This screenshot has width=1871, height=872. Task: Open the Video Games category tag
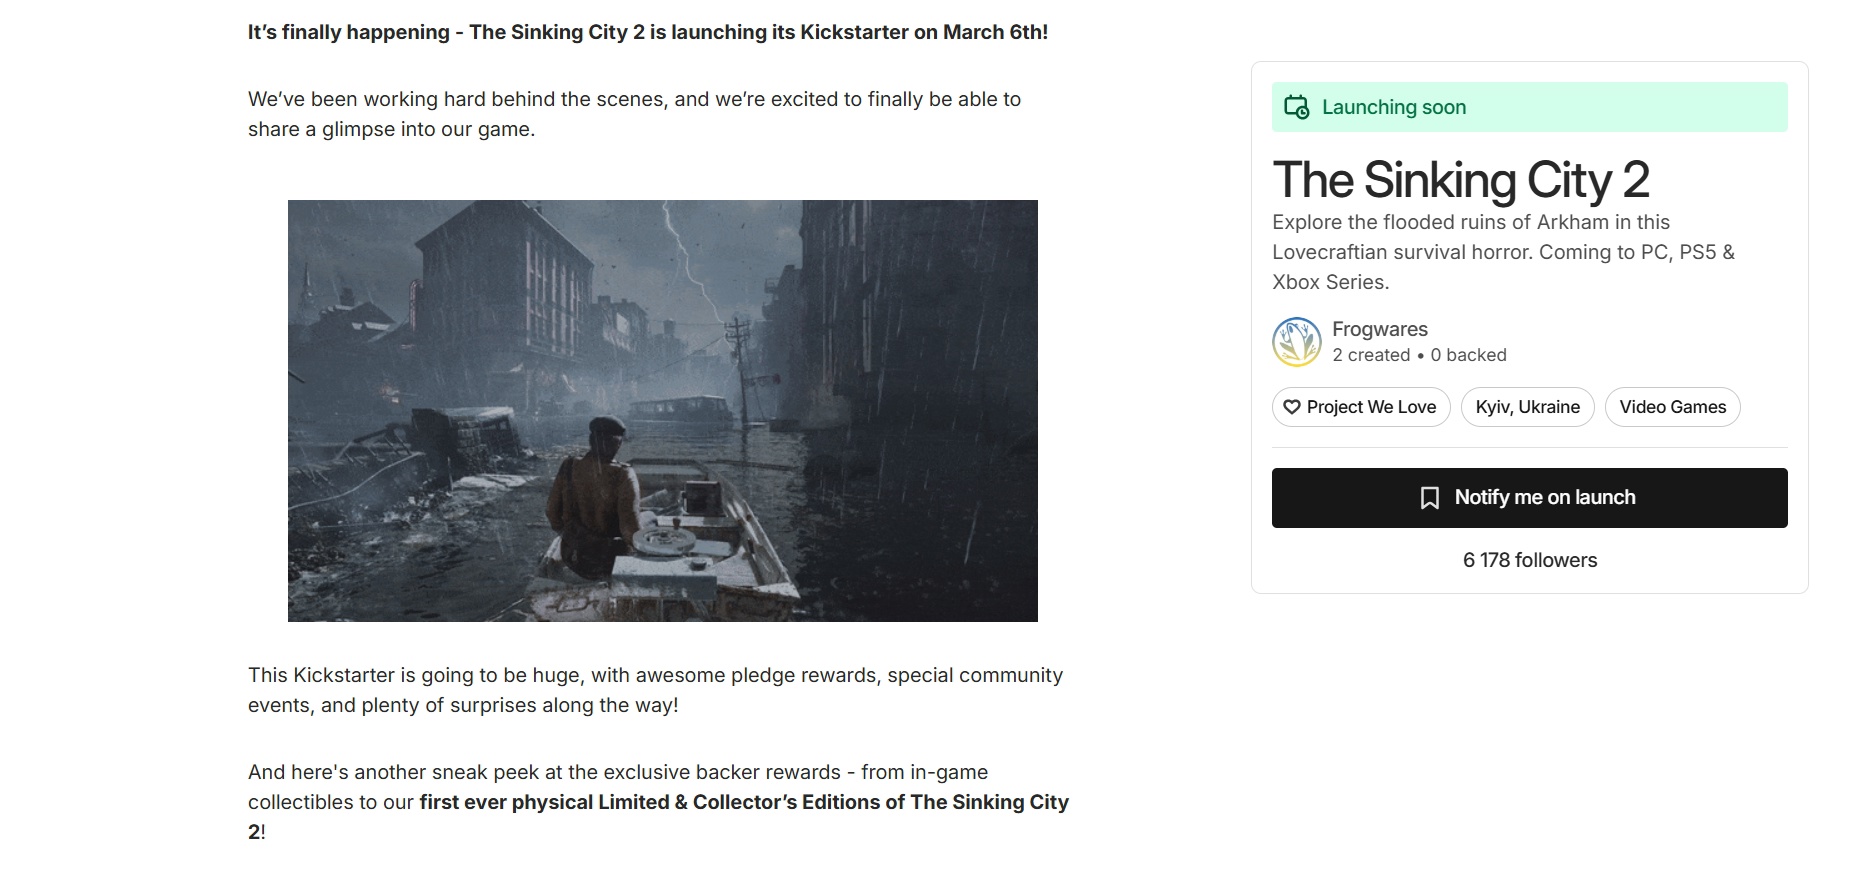1672,407
